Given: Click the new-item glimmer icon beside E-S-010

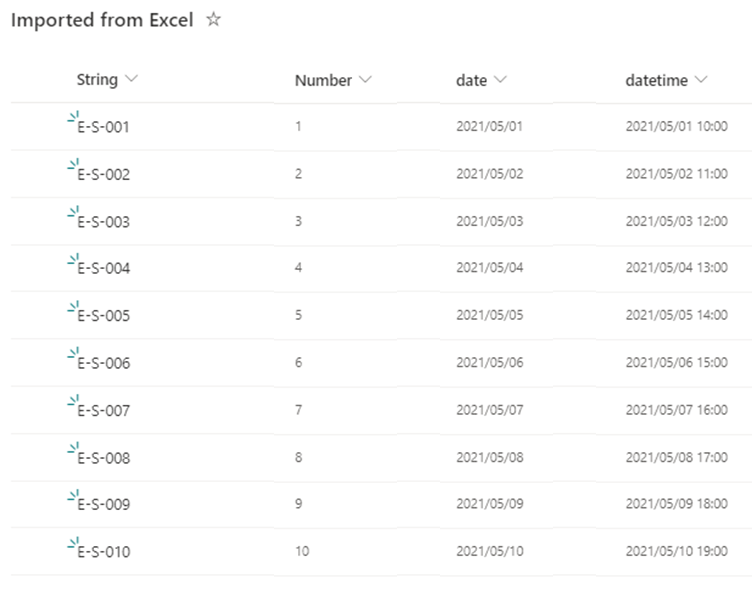Looking at the screenshot, I should pos(72,543).
